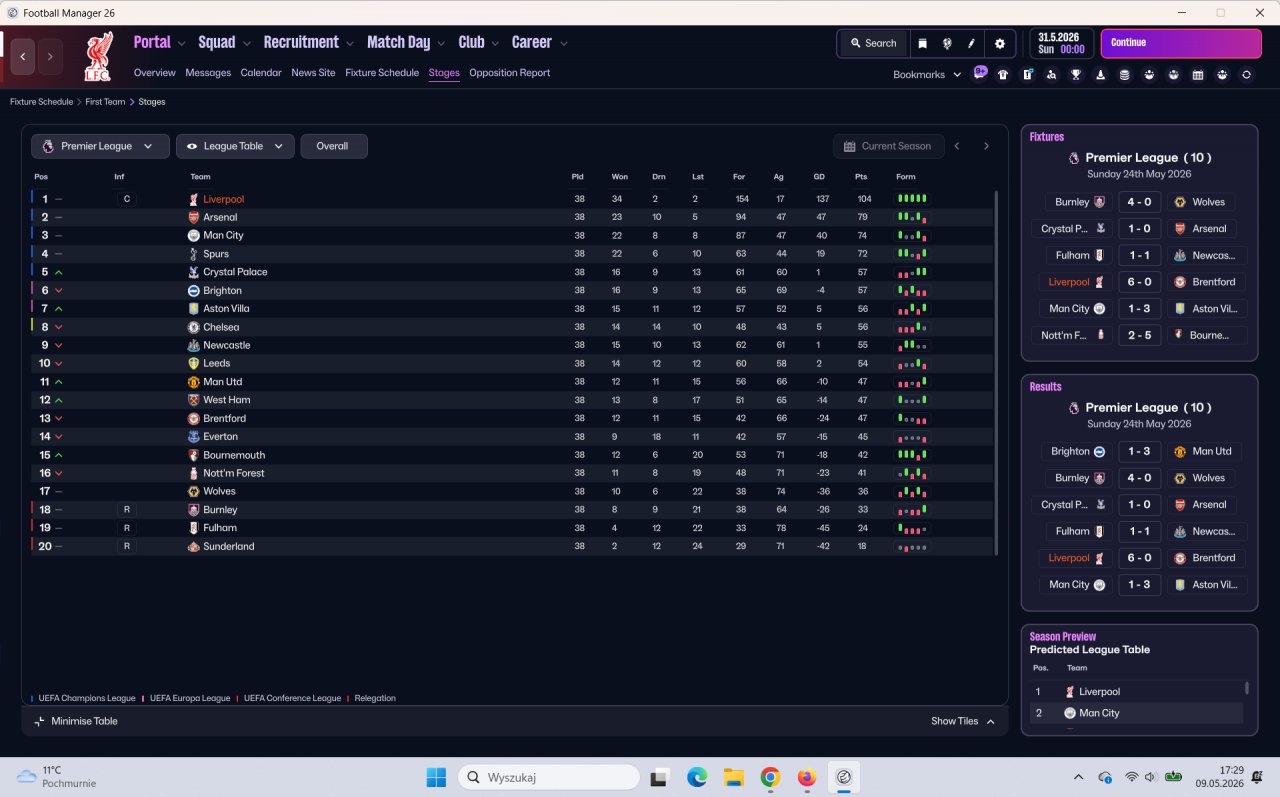Image resolution: width=1280 pixels, height=797 pixels.
Task: Click the Continue button
Action: click(1181, 43)
